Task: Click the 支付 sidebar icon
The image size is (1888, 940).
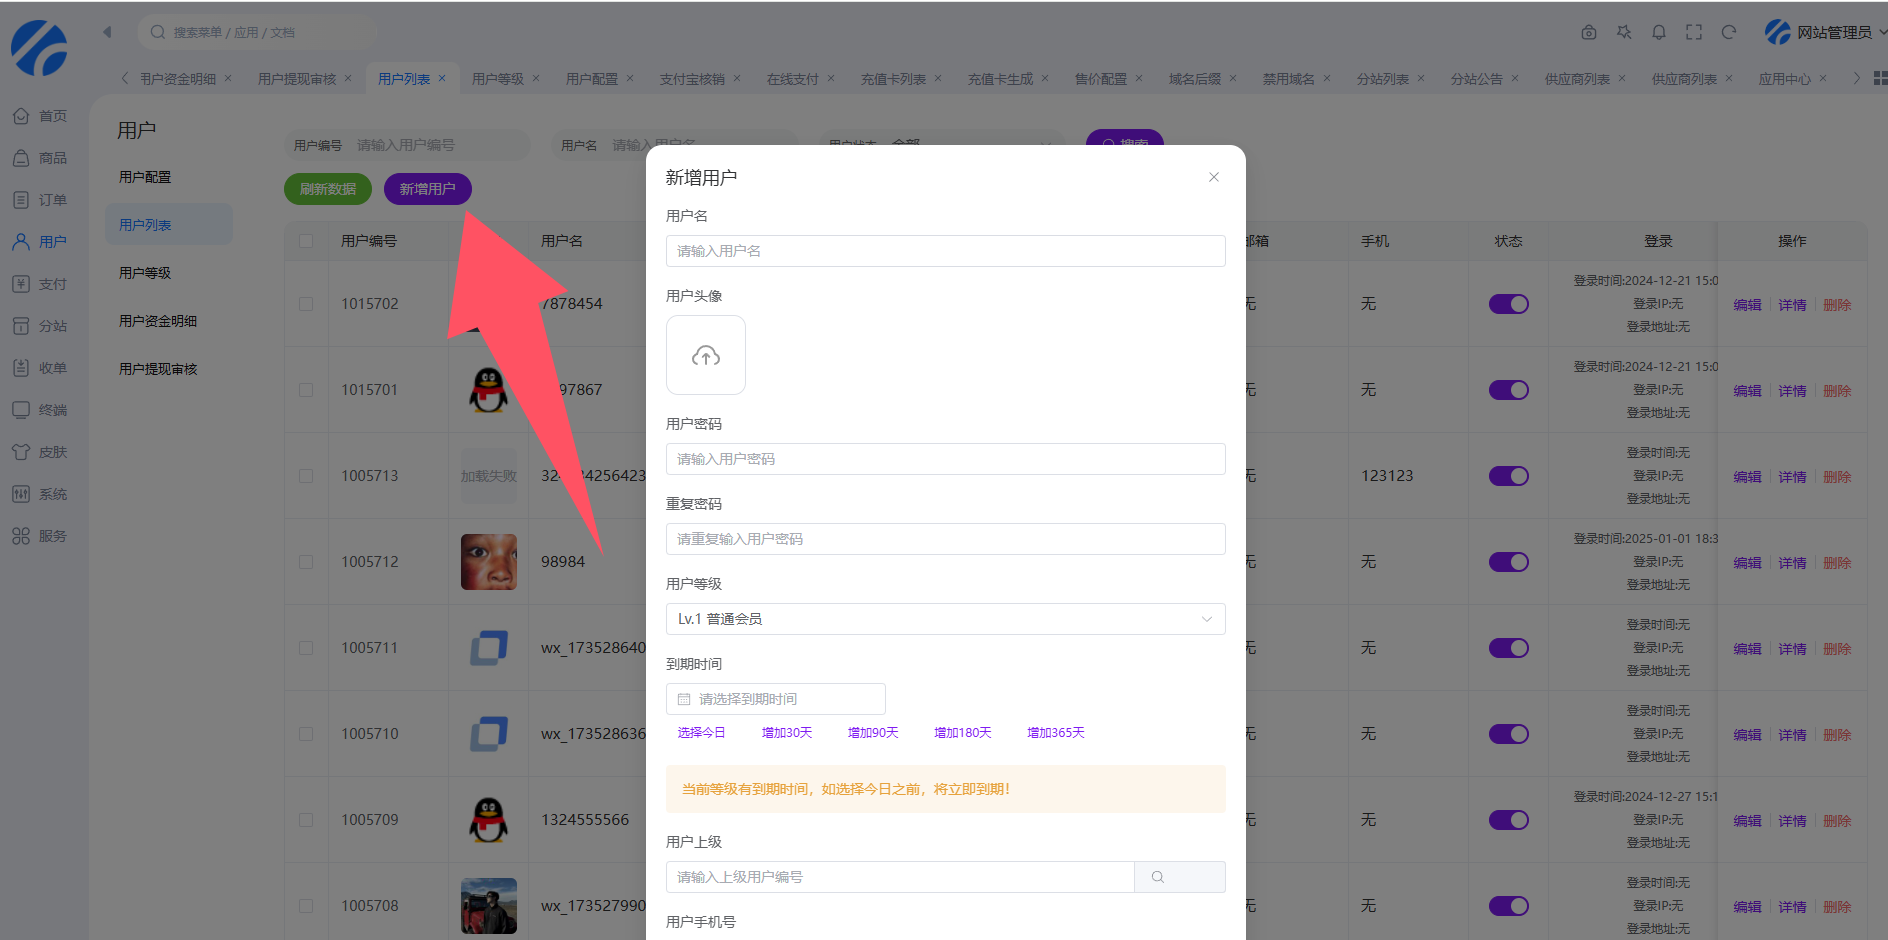Action: [x=40, y=283]
